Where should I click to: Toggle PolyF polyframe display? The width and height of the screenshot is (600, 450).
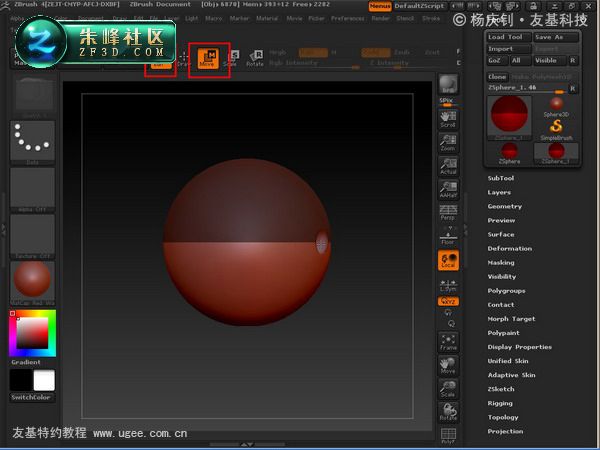pyautogui.click(x=448, y=435)
